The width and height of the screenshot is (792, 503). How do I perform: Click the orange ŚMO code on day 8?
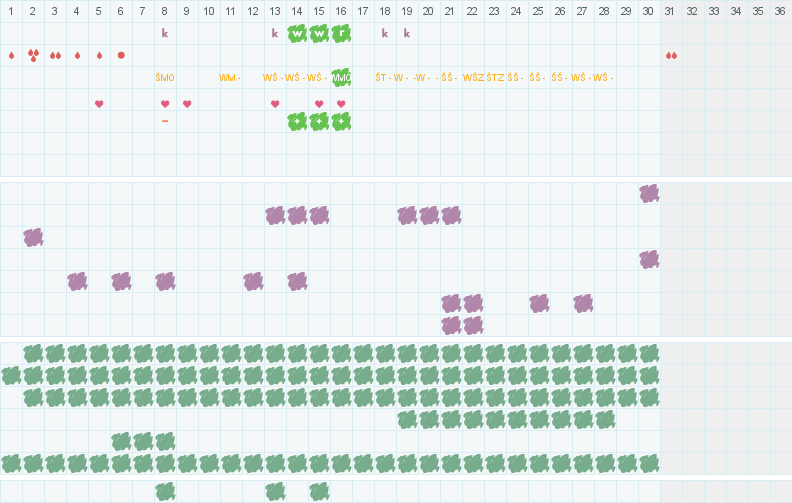click(165, 77)
